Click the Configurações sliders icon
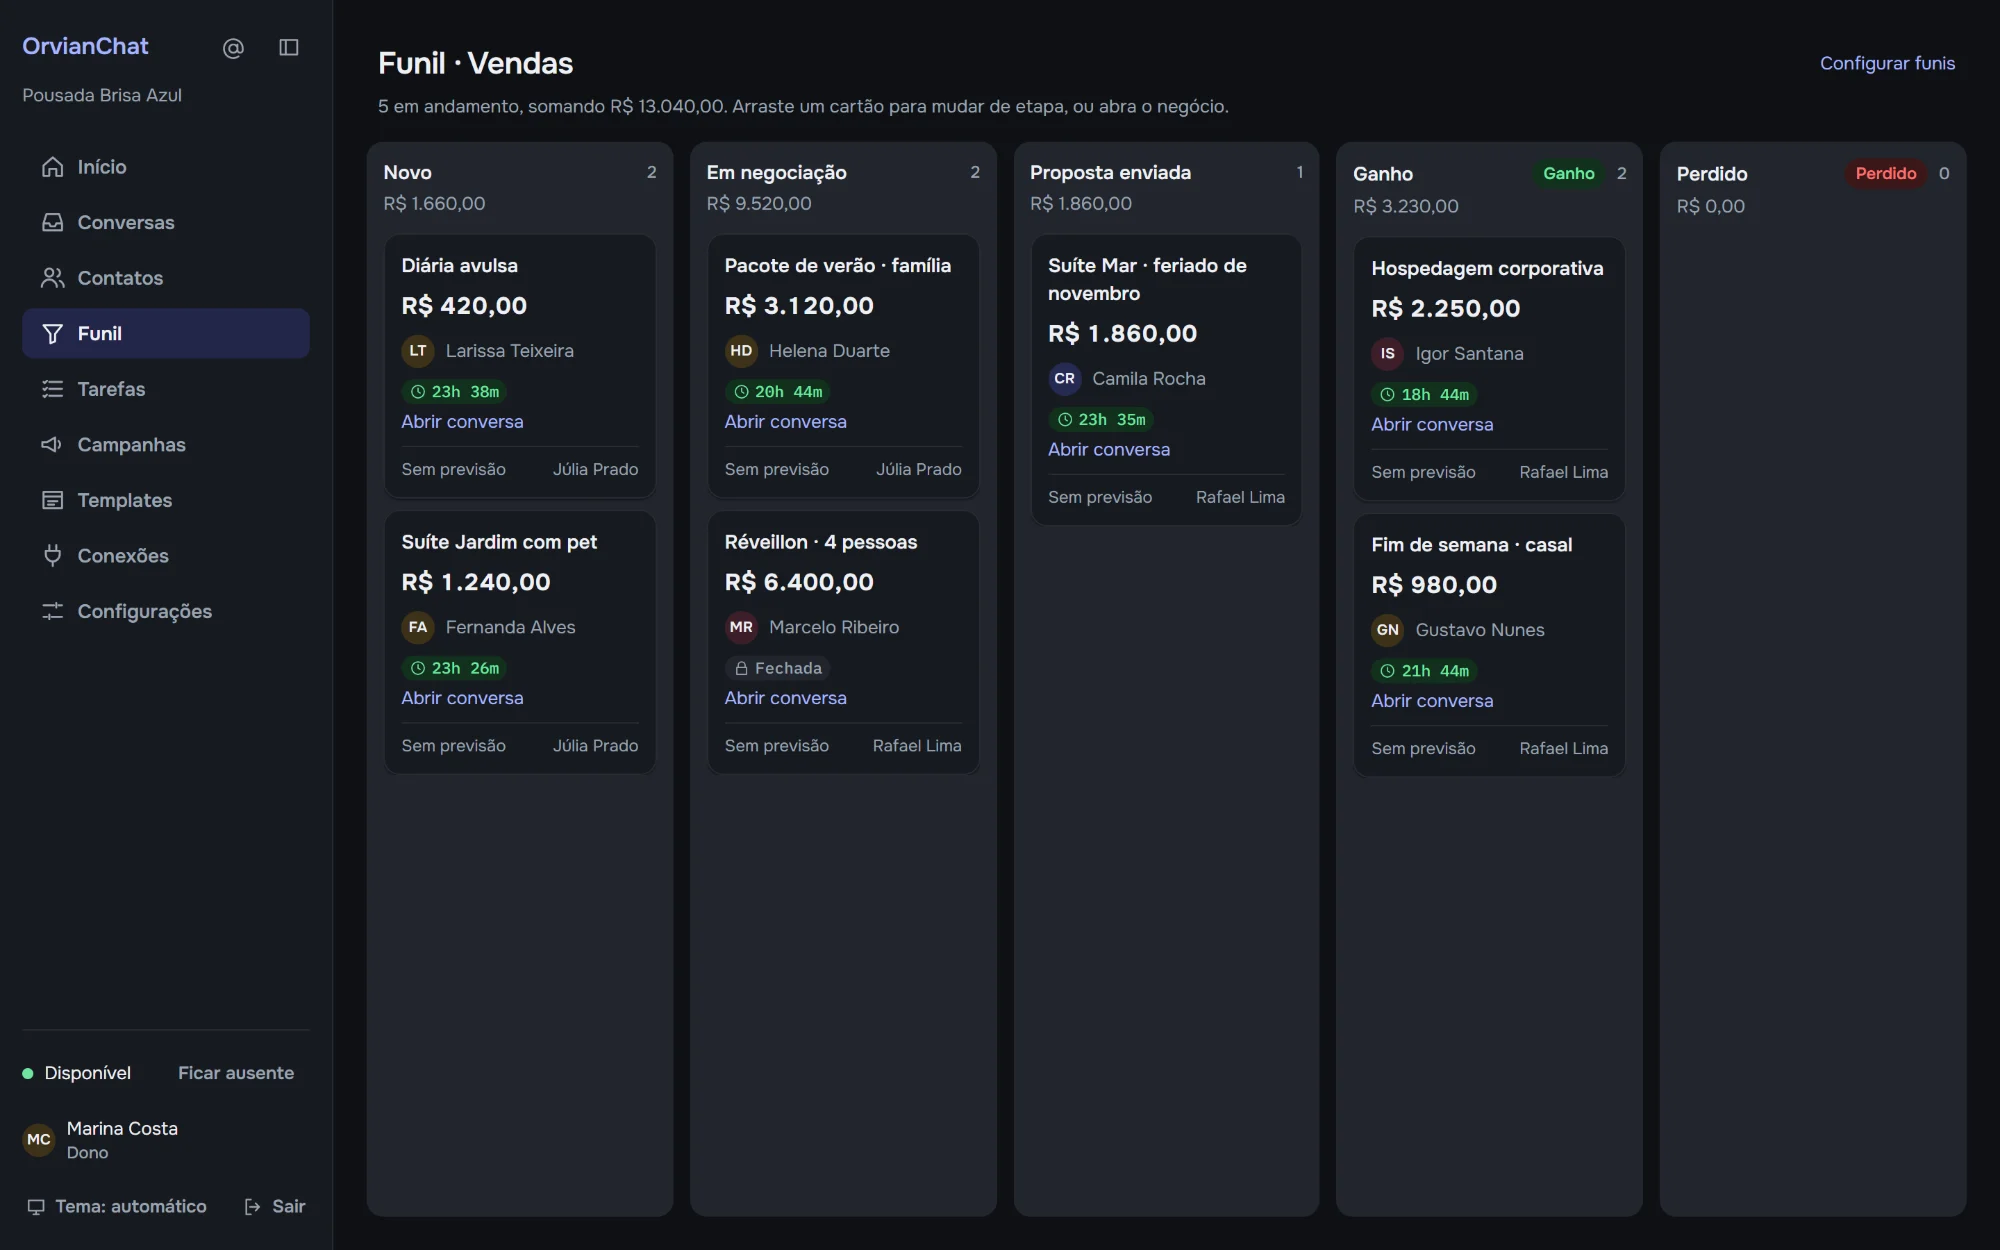 tap(52, 611)
